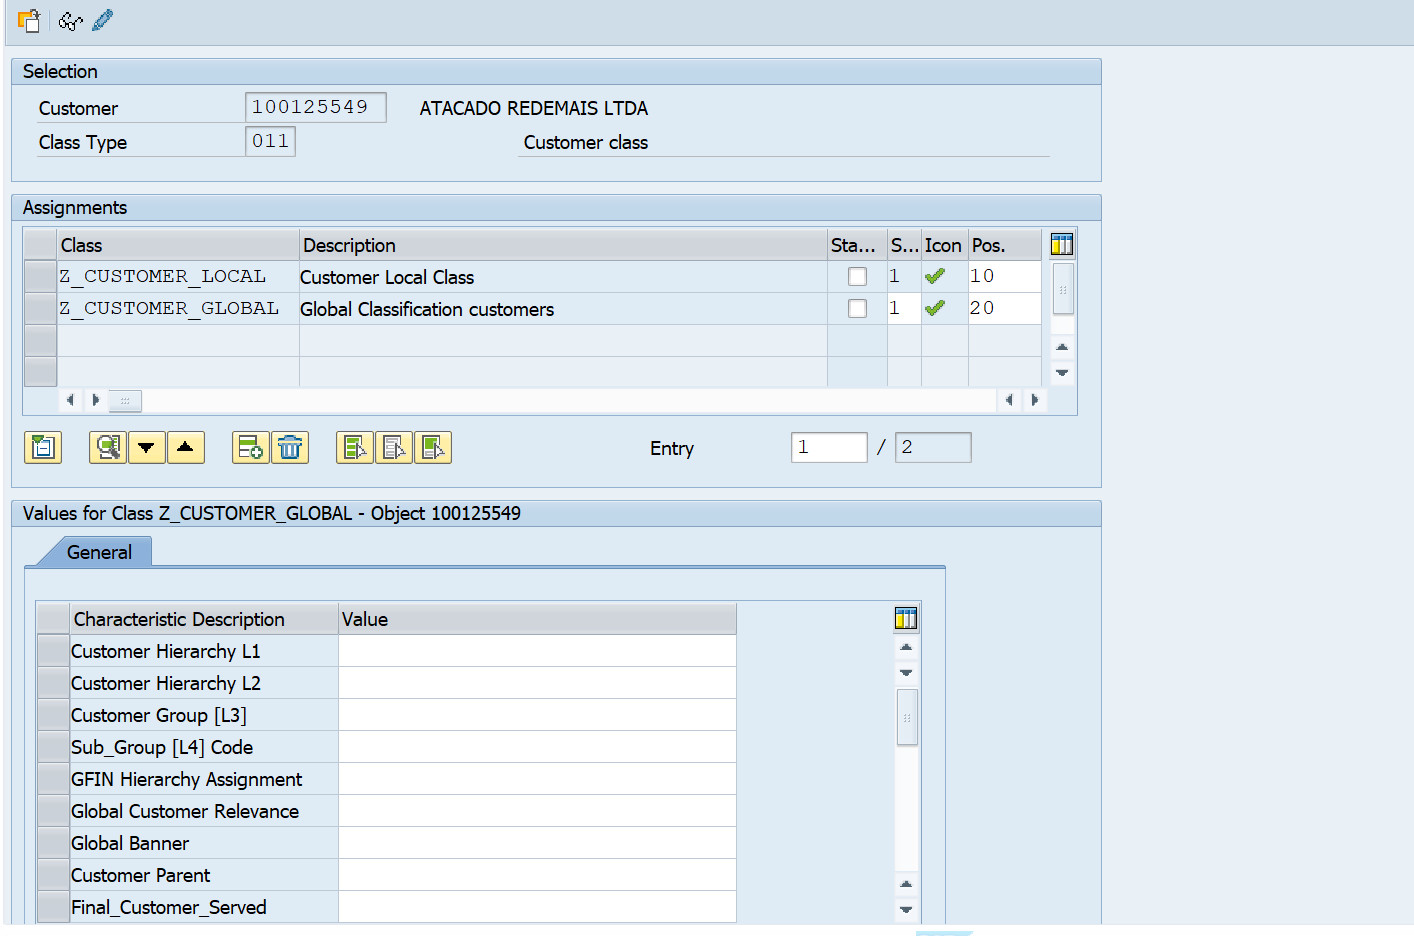Click value cell for Customer Hierarchy L1

coord(538,651)
